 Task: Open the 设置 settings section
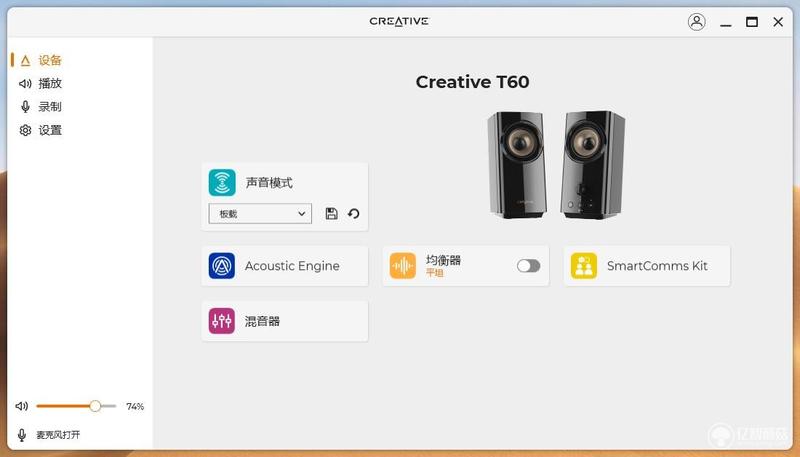pyautogui.click(x=40, y=130)
